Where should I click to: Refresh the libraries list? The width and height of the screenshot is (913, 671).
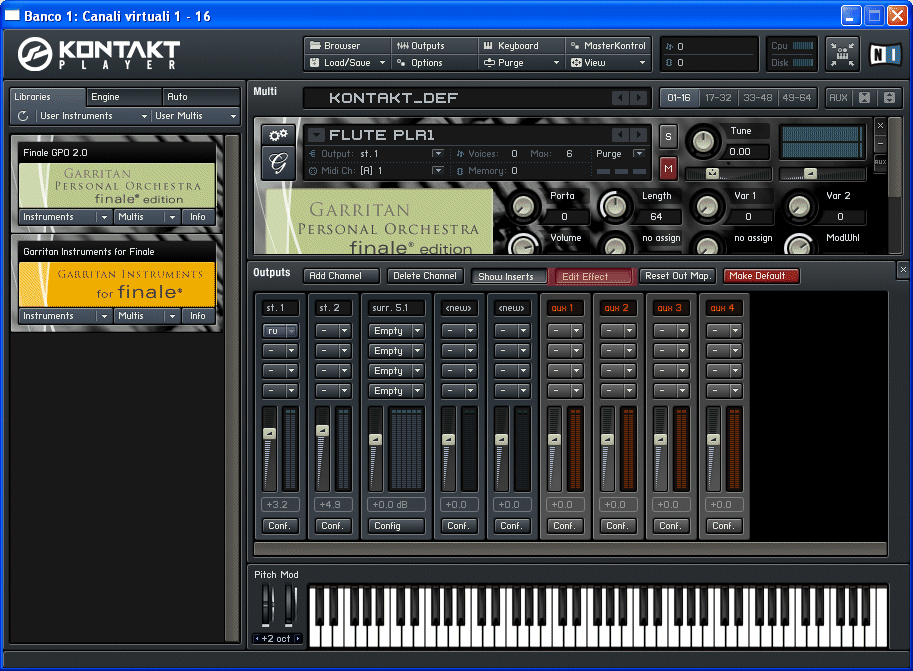click(23, 116)
